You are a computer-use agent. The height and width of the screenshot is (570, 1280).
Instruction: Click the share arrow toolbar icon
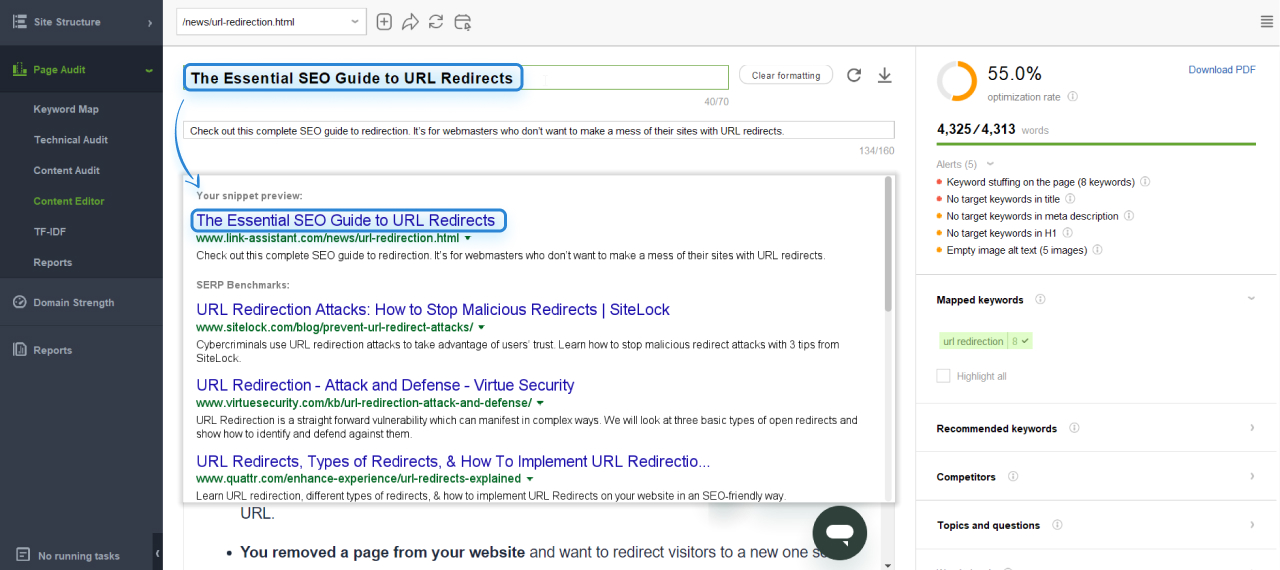[410, 22]
